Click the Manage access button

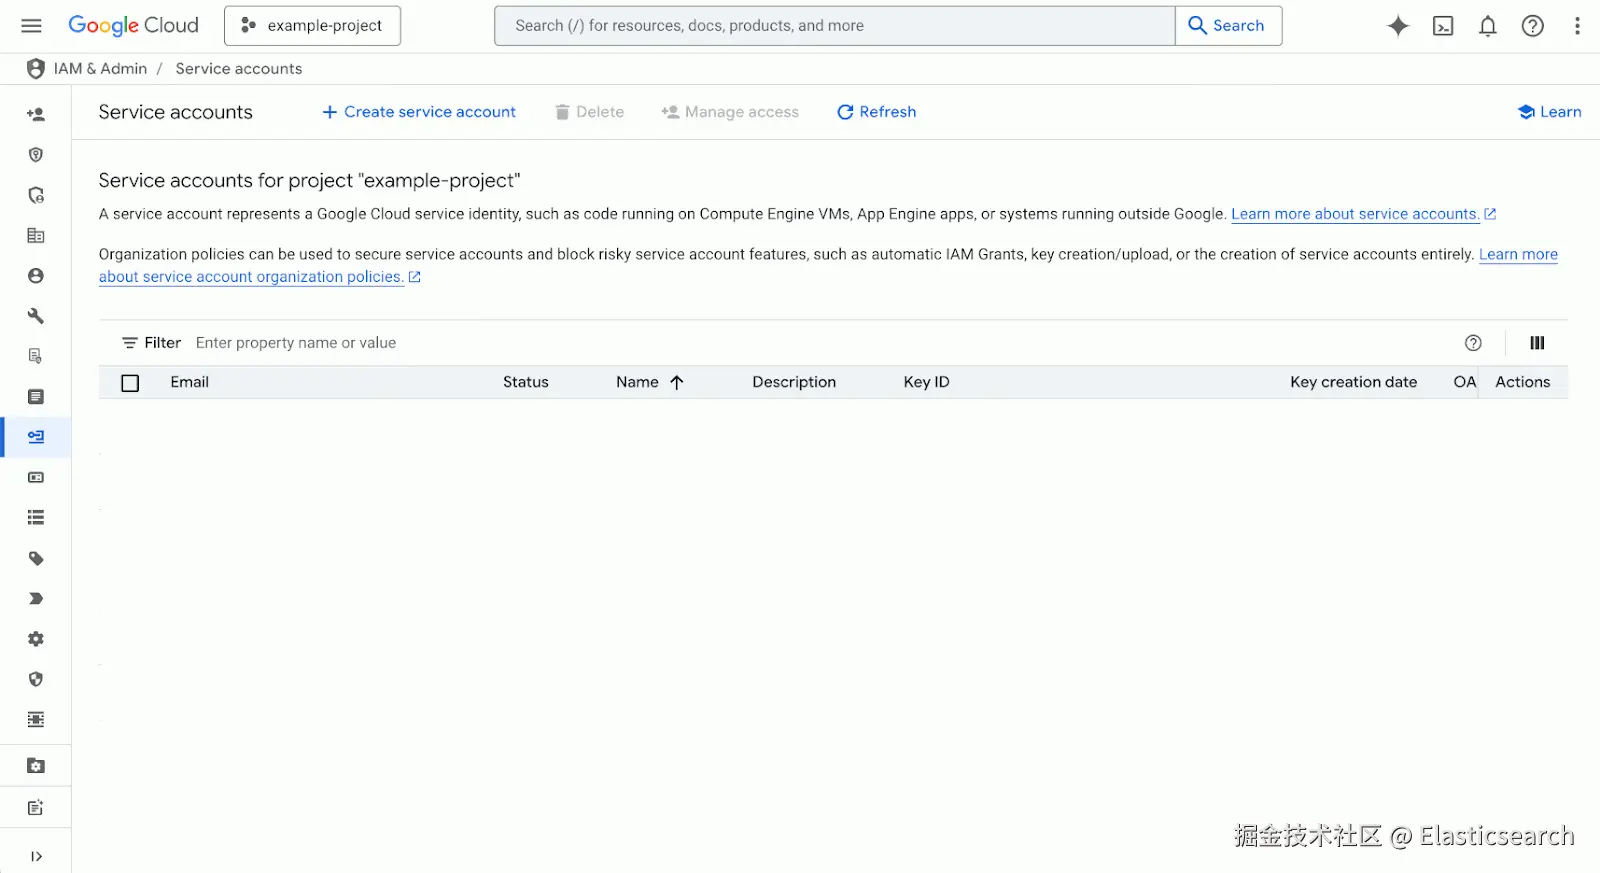(730, 112)
